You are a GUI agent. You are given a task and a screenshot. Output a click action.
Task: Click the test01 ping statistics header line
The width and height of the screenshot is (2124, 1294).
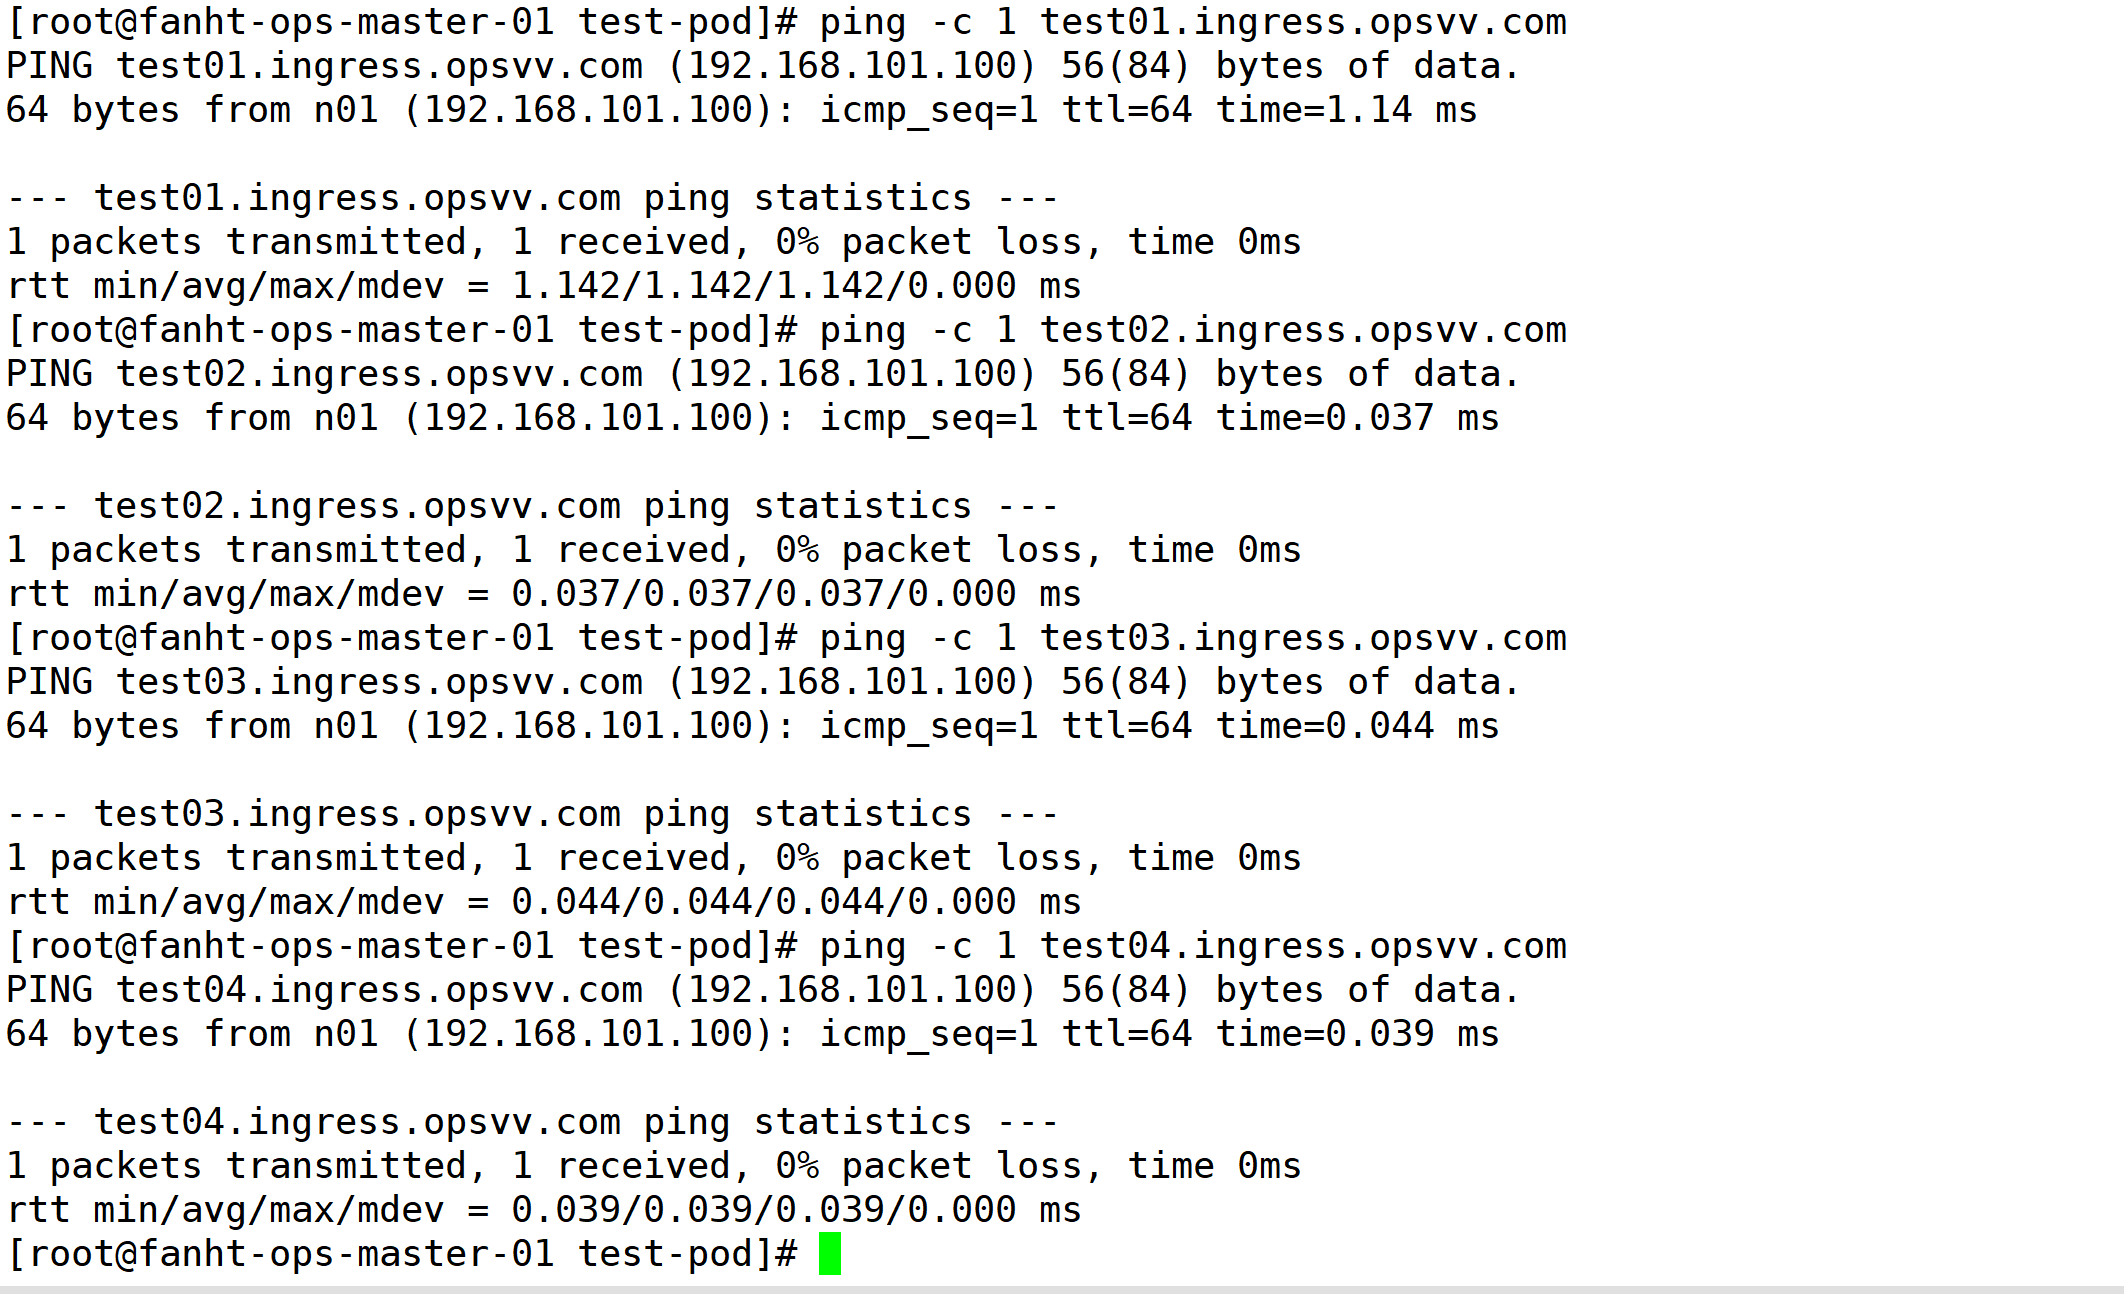pos(532,199)
